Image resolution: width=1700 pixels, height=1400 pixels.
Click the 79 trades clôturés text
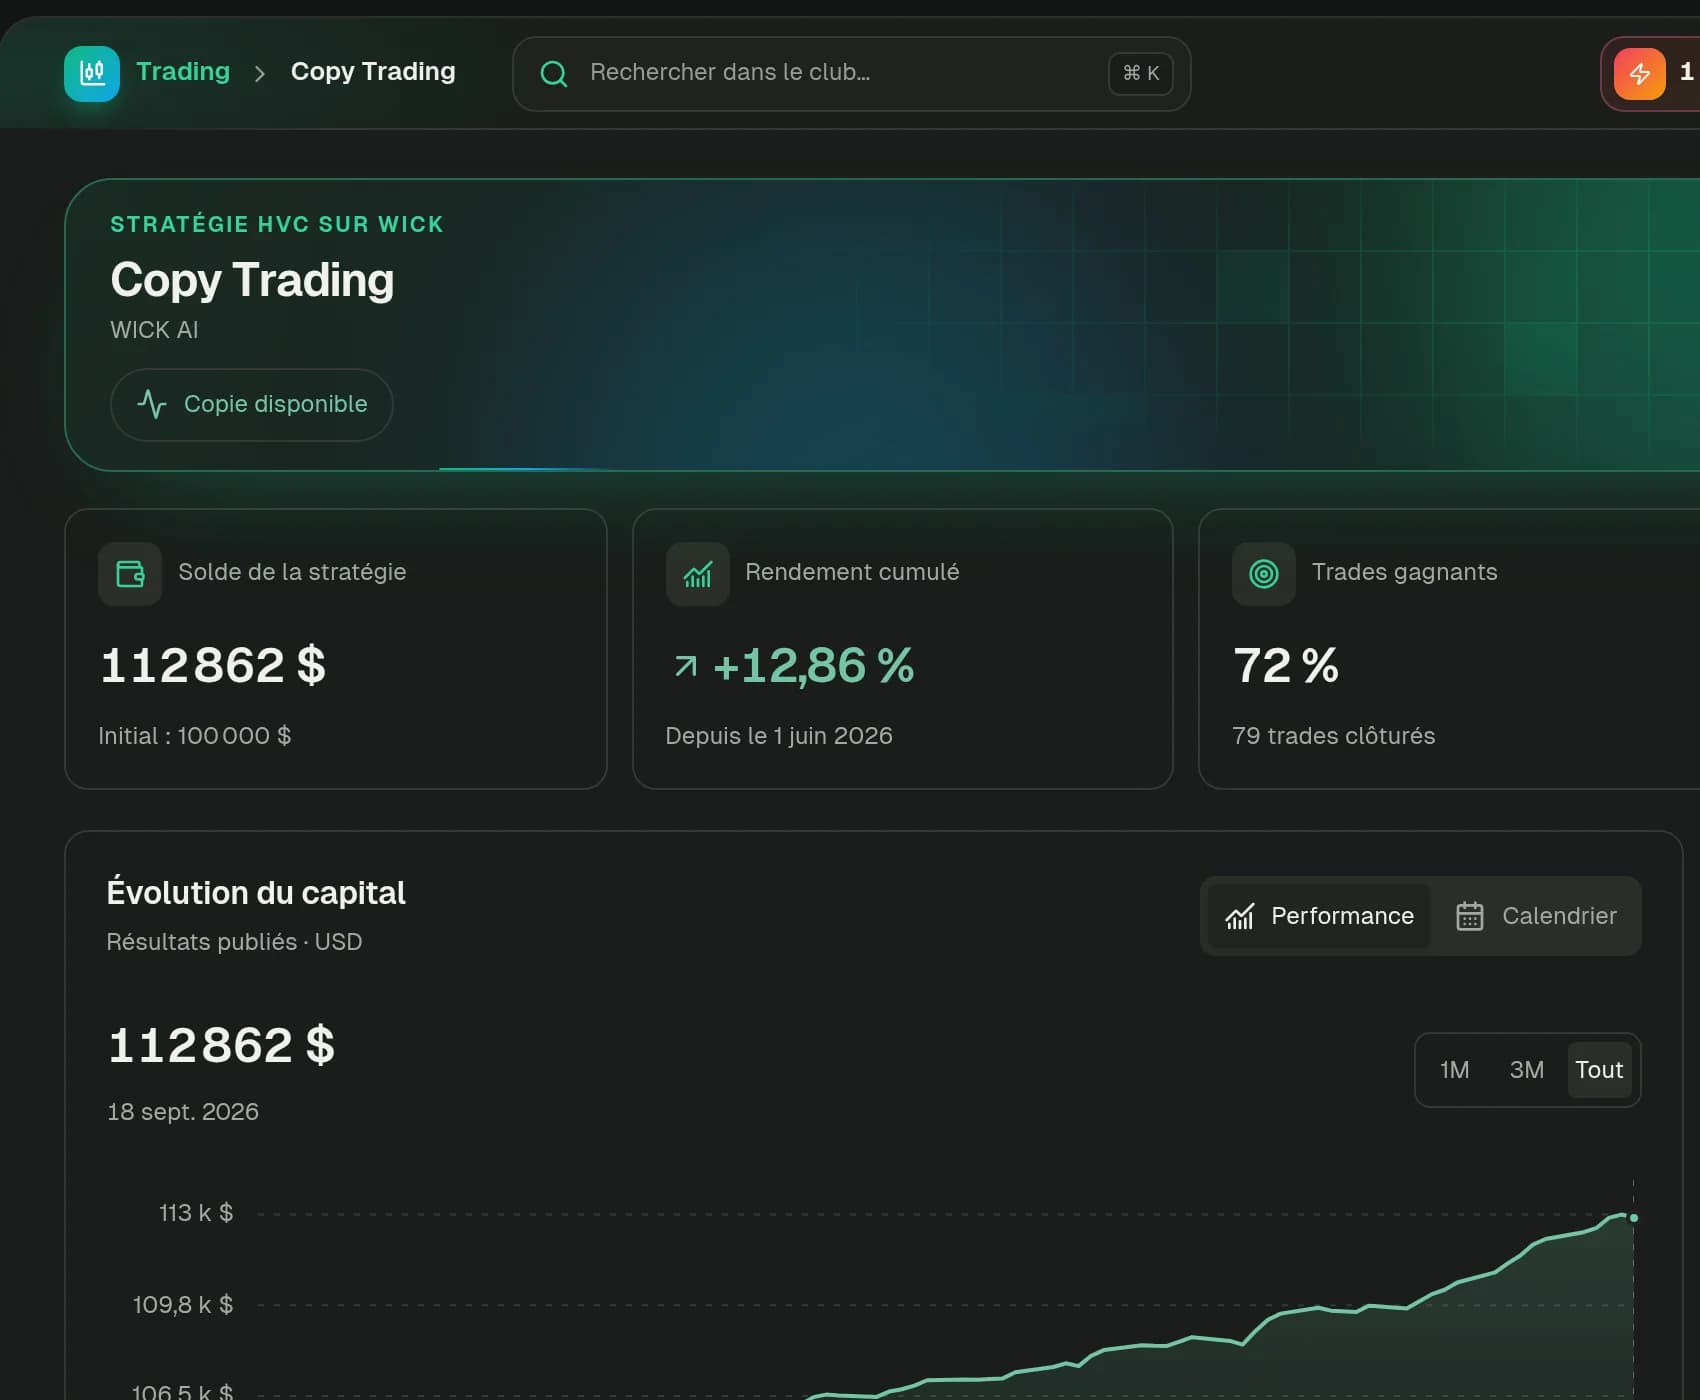pos(1334,736)
